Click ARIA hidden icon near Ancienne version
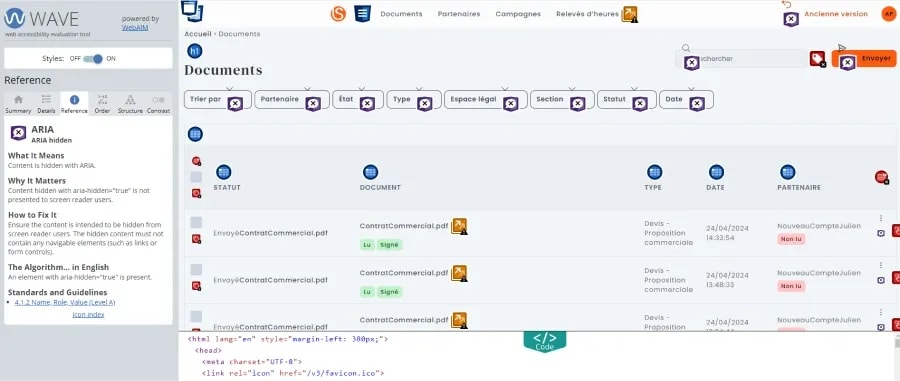Image resolution: width=900 pixels, height=381 pixels. click(791, 19)
